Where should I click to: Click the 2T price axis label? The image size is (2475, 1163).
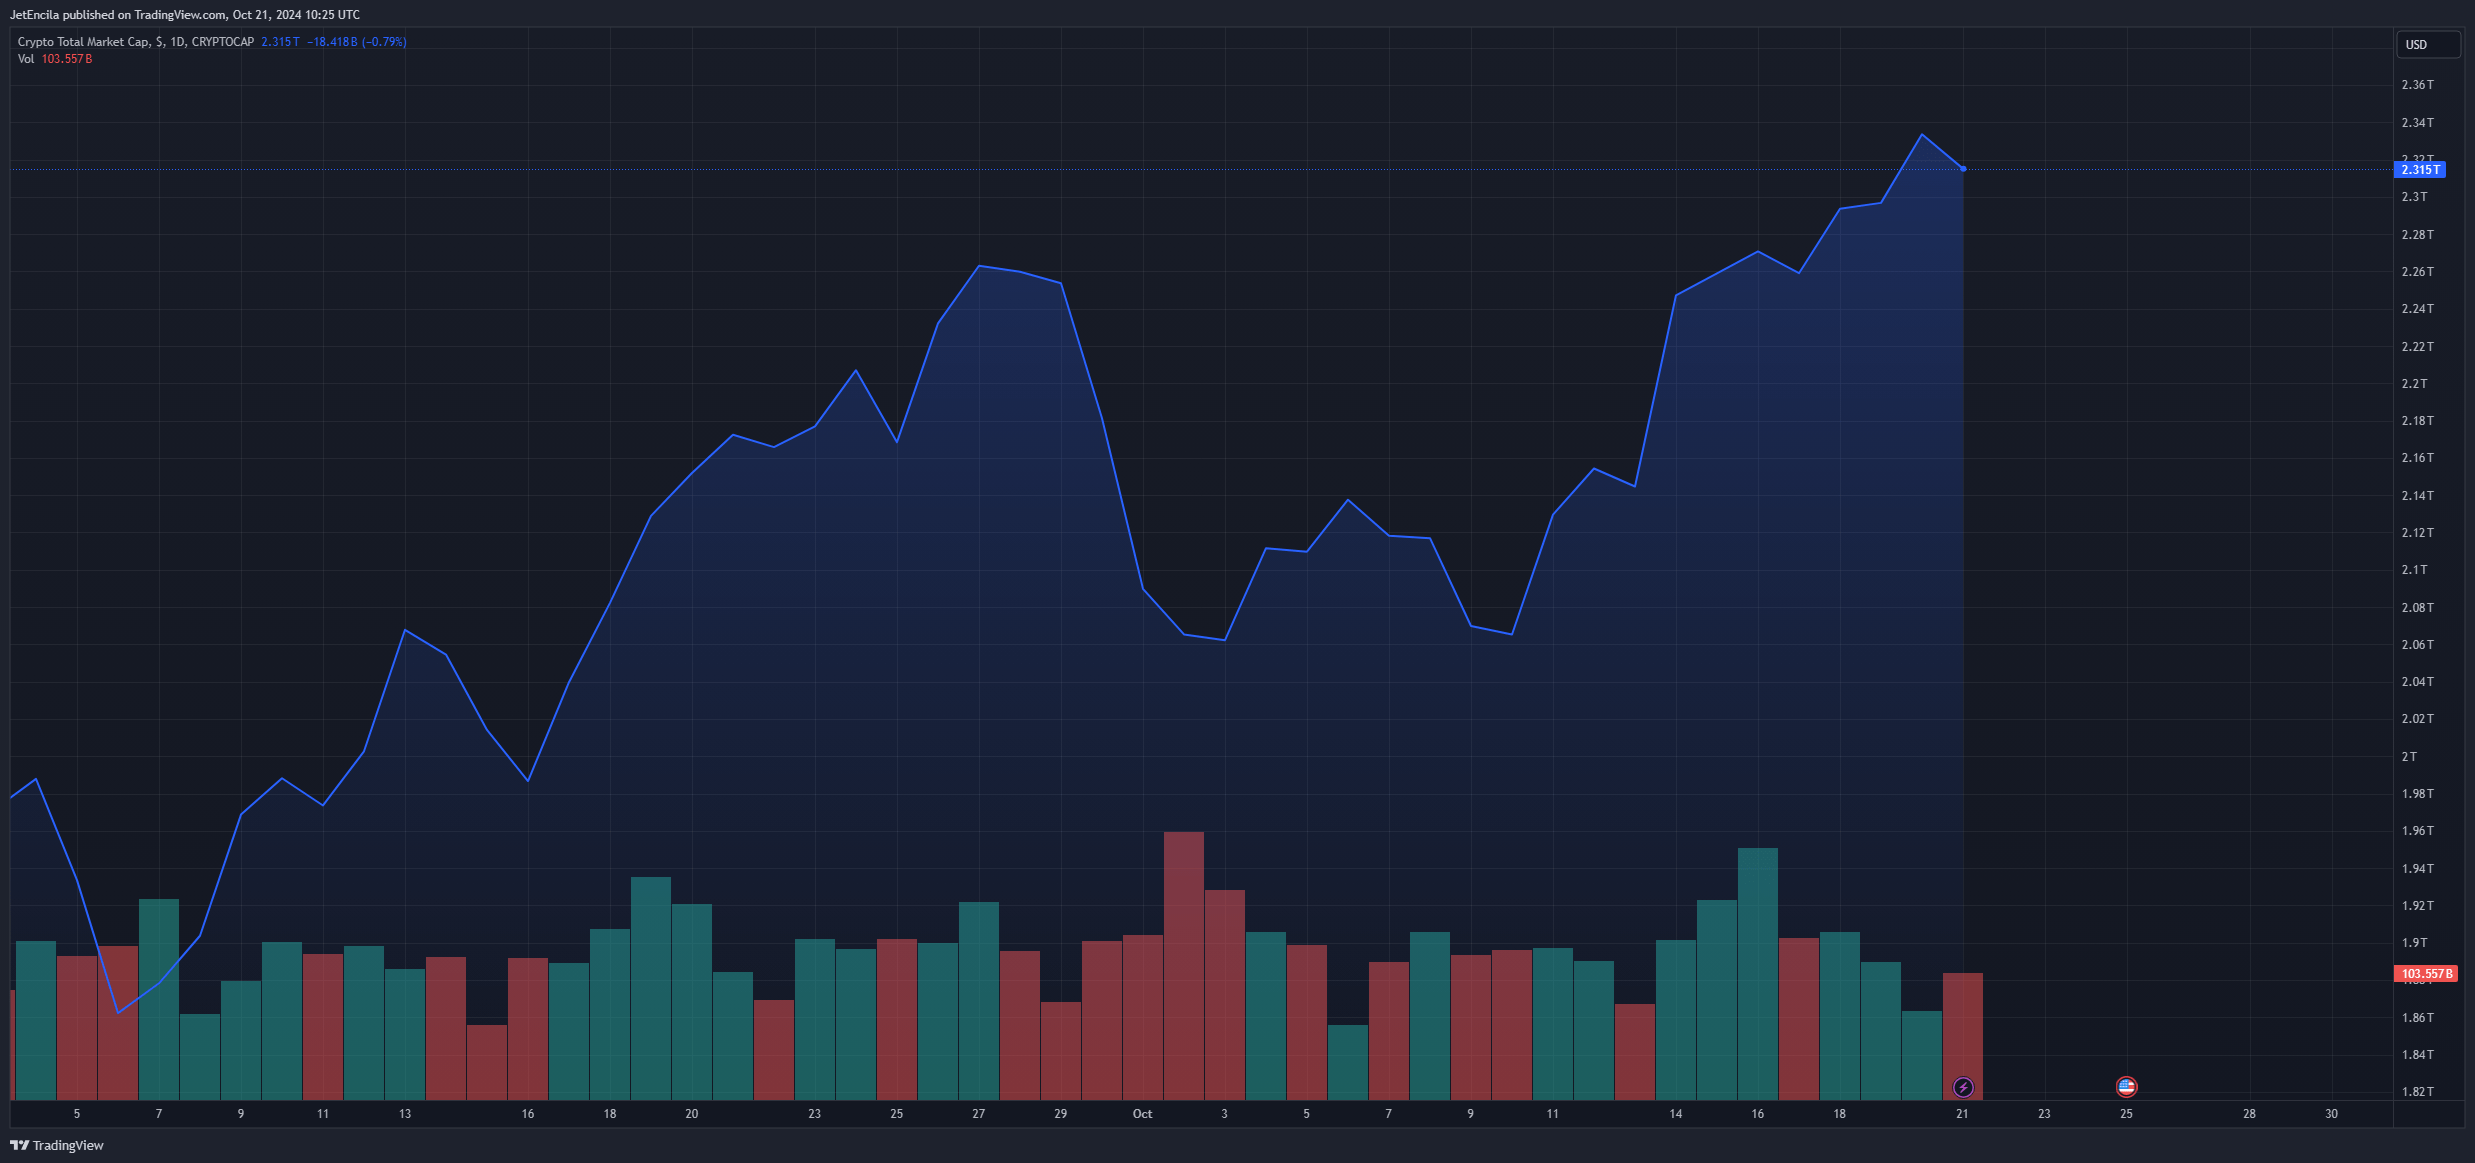click(x=2410, y=757)
